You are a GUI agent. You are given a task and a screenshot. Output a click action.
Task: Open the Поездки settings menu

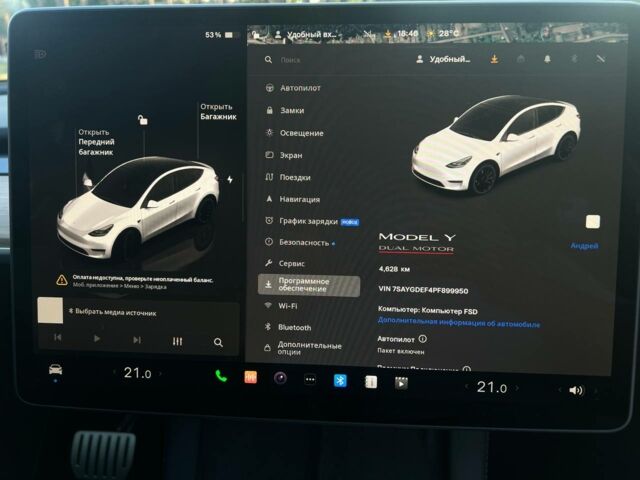tap(288, 177)
